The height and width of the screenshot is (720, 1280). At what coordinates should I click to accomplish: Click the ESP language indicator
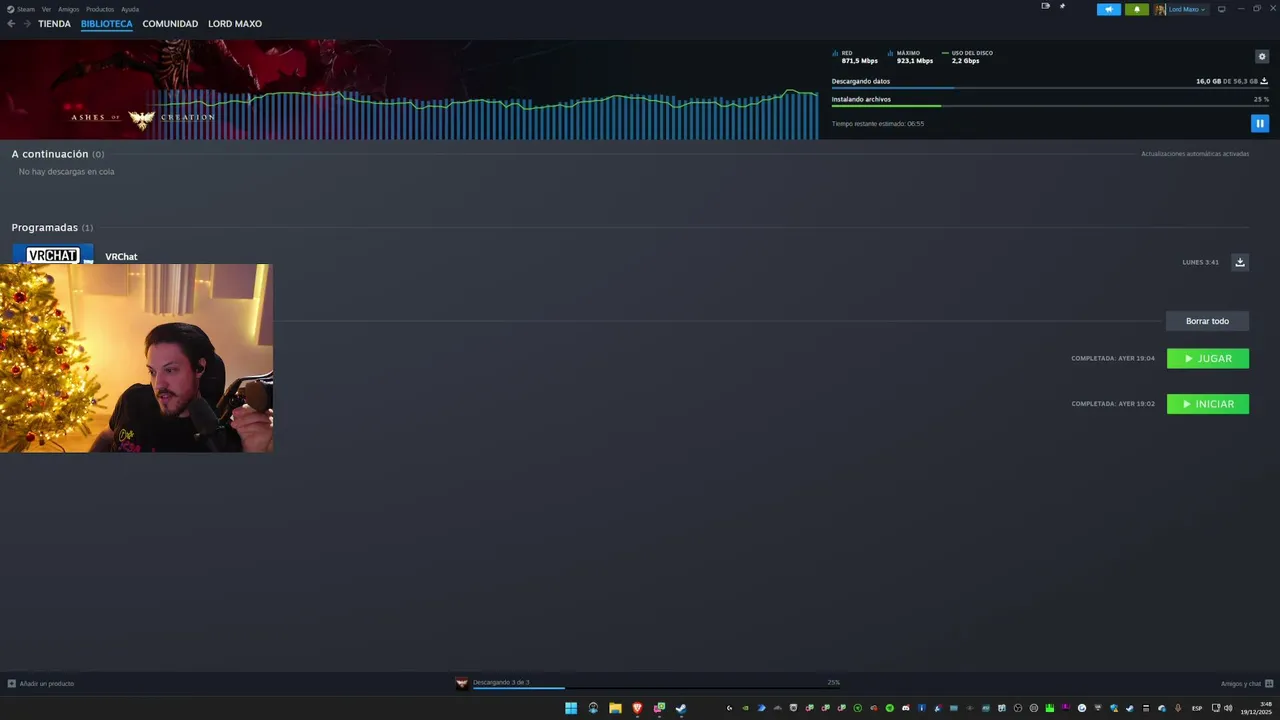(1197, 708)
